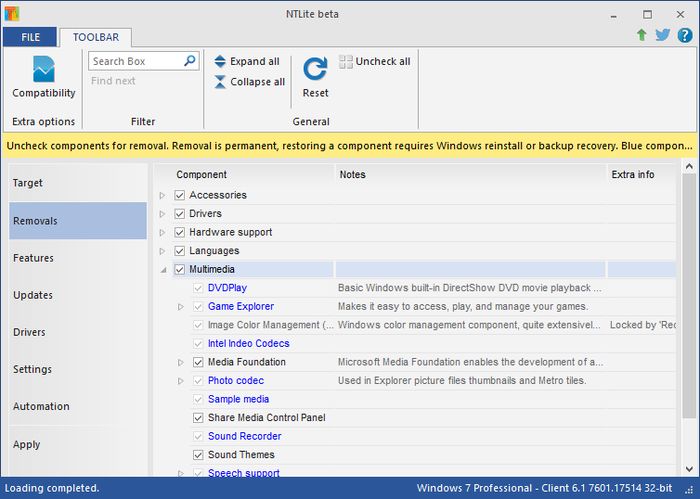
Task: Open the Twitter bird icon link
Action: tap(662, 35)
